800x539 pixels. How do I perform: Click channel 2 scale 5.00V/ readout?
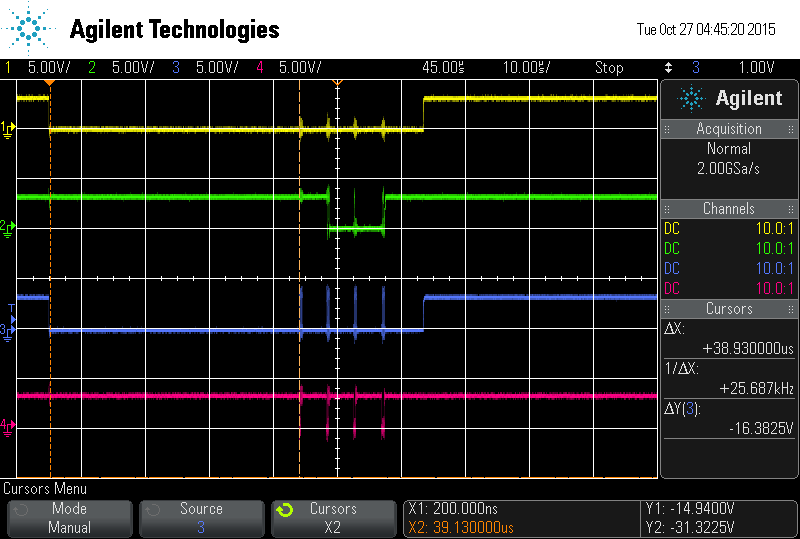click(133, 67)
